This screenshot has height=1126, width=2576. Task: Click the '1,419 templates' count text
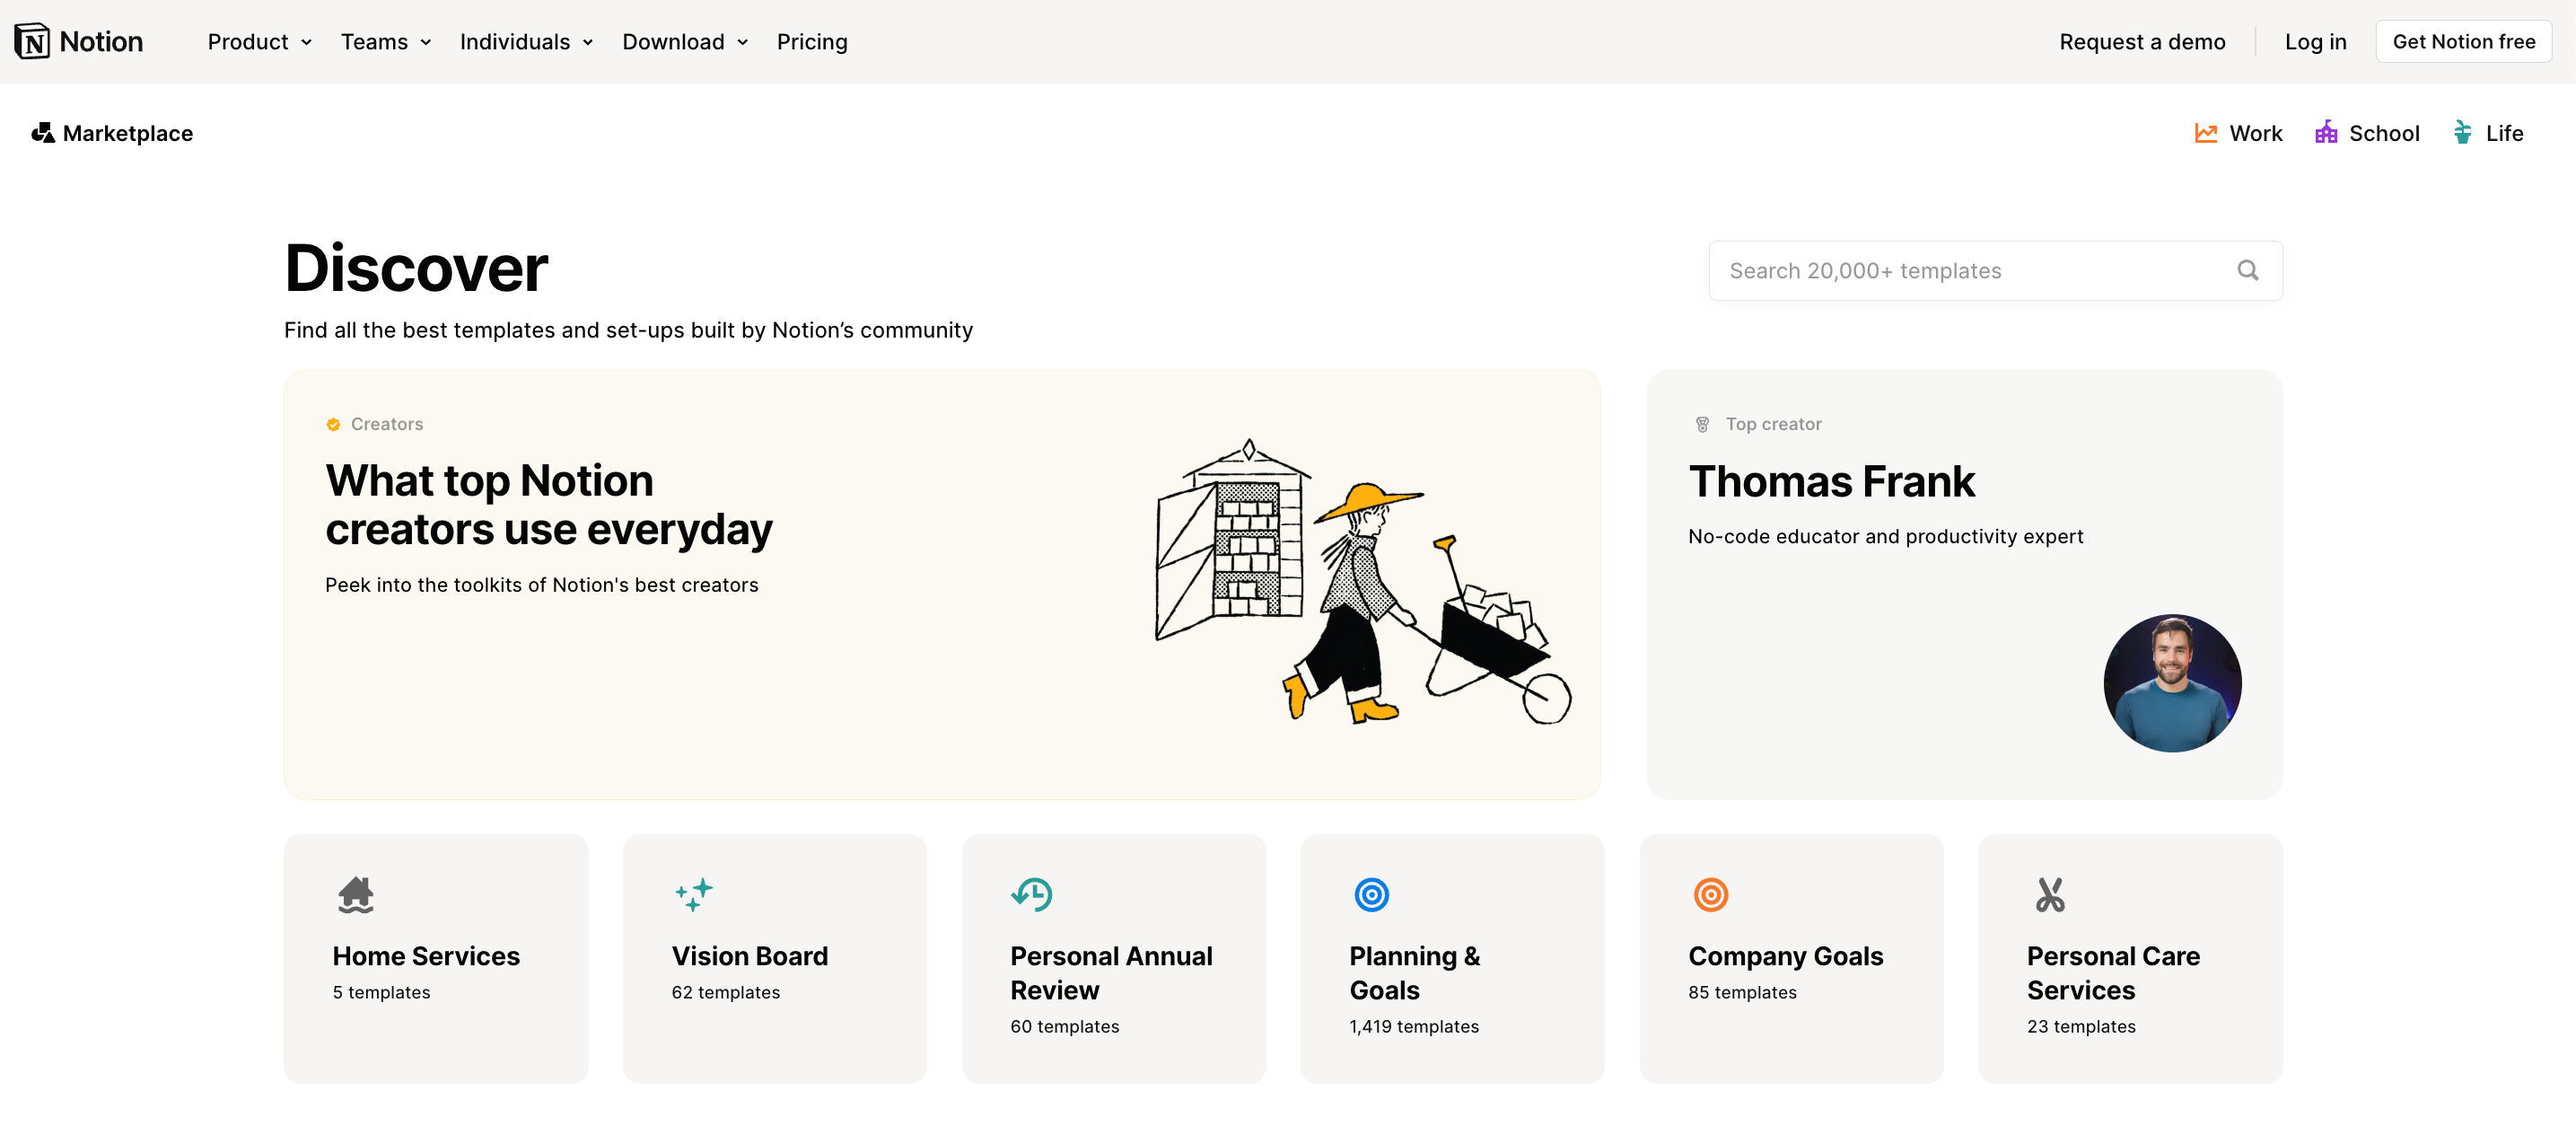[1413, 1026]
